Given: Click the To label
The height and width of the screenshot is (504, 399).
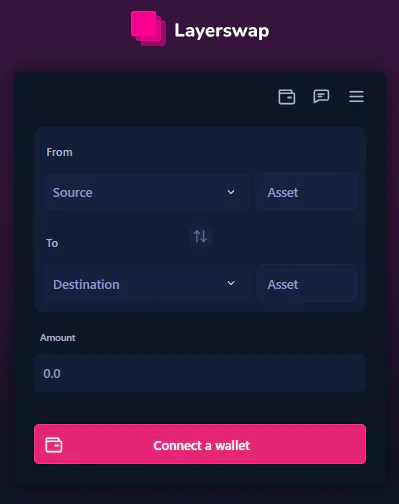Looking at the screenshot, I should [52, 243].
